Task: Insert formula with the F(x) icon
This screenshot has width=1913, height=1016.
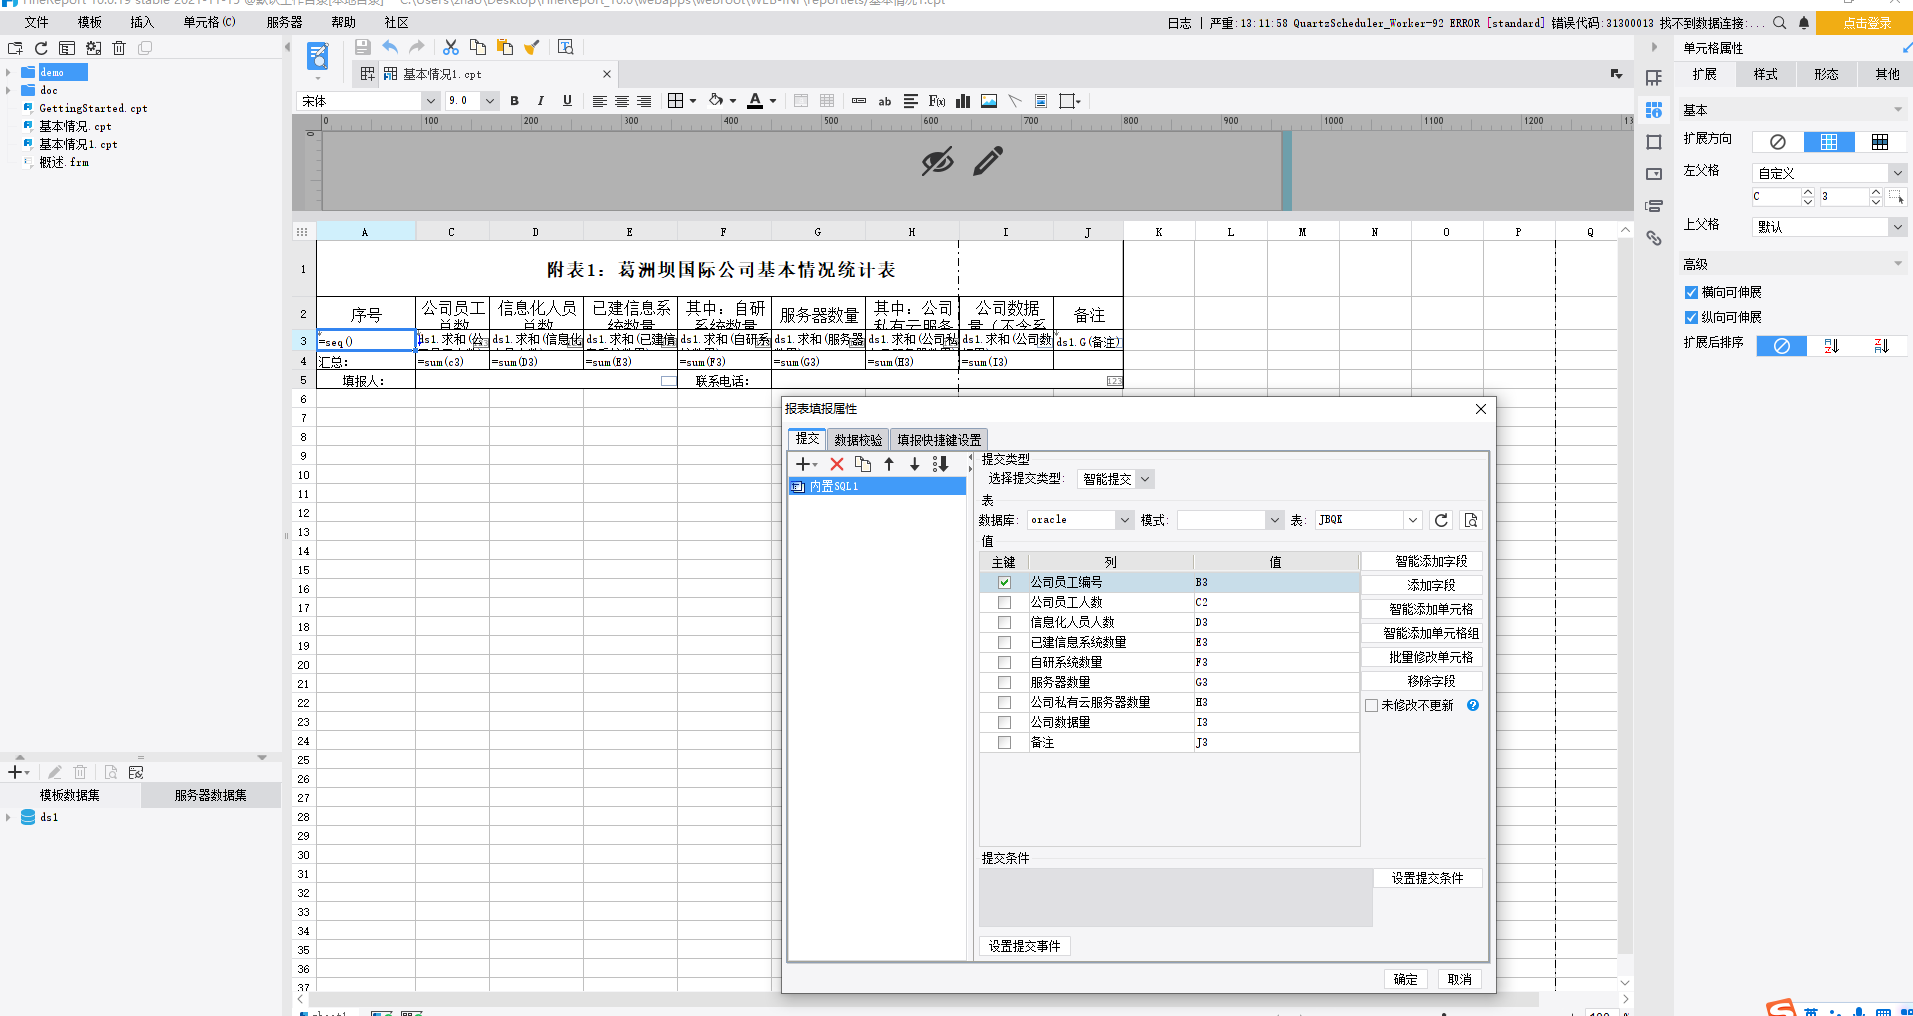Action: (937, 101)
